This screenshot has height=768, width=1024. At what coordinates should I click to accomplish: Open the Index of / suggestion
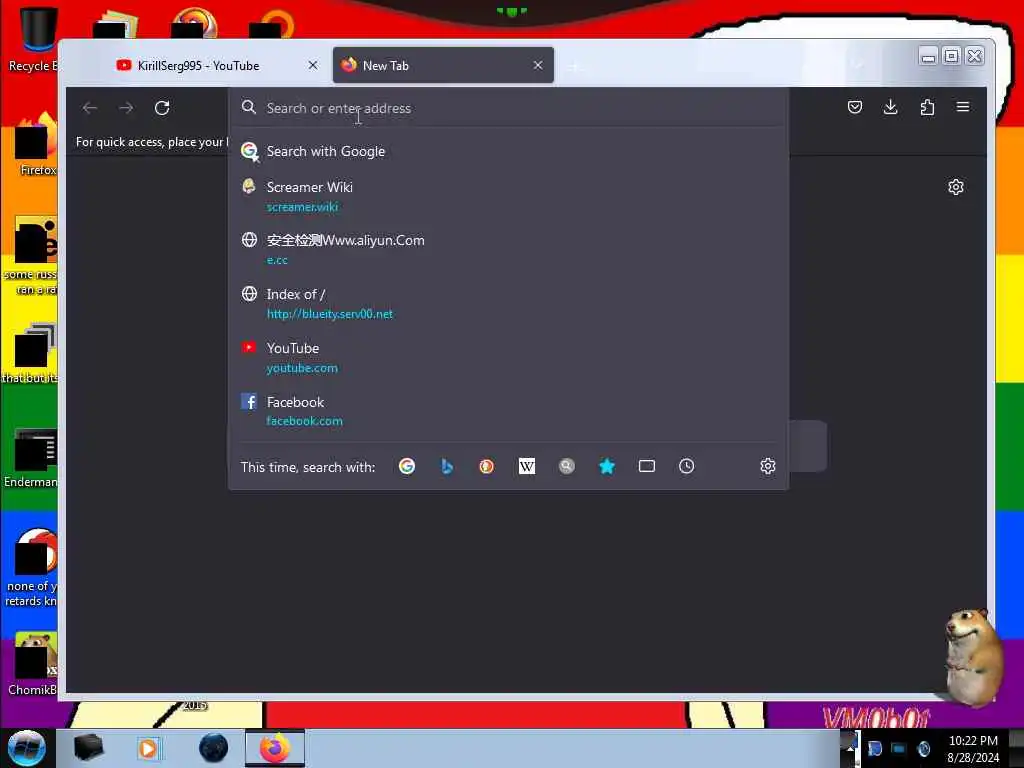pos(508,304)
